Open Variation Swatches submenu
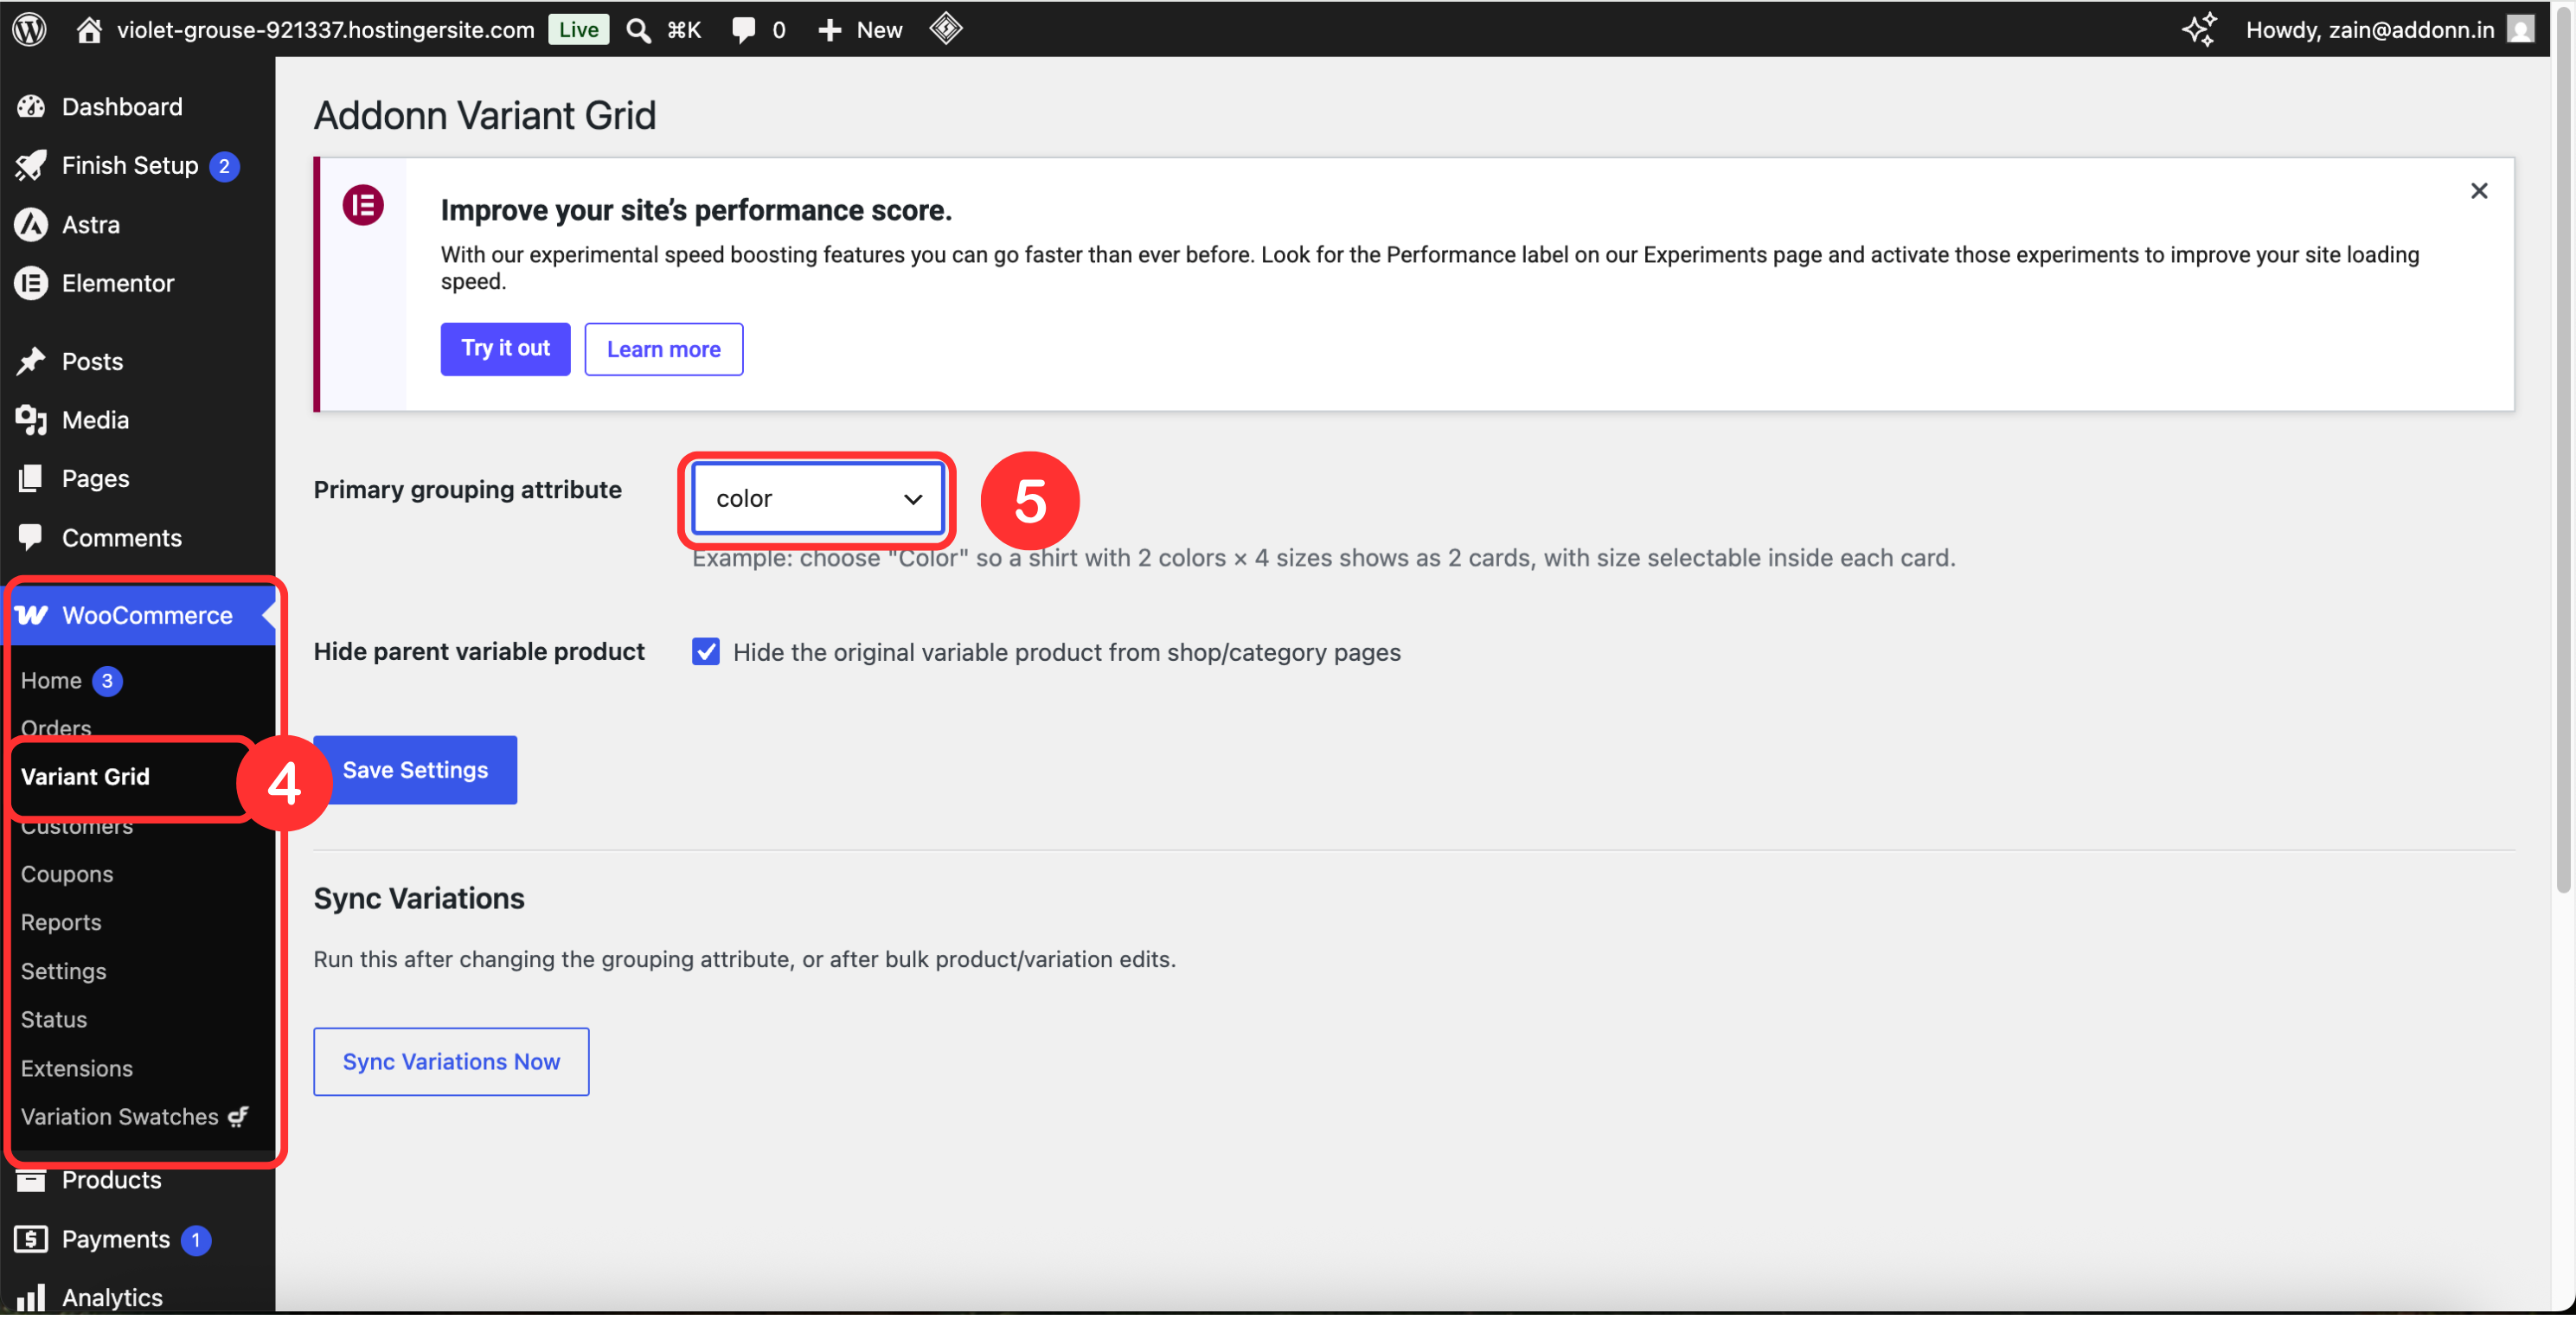Image resolution: width=2576 pixels, height=1320 pixels. [120, 1116]
